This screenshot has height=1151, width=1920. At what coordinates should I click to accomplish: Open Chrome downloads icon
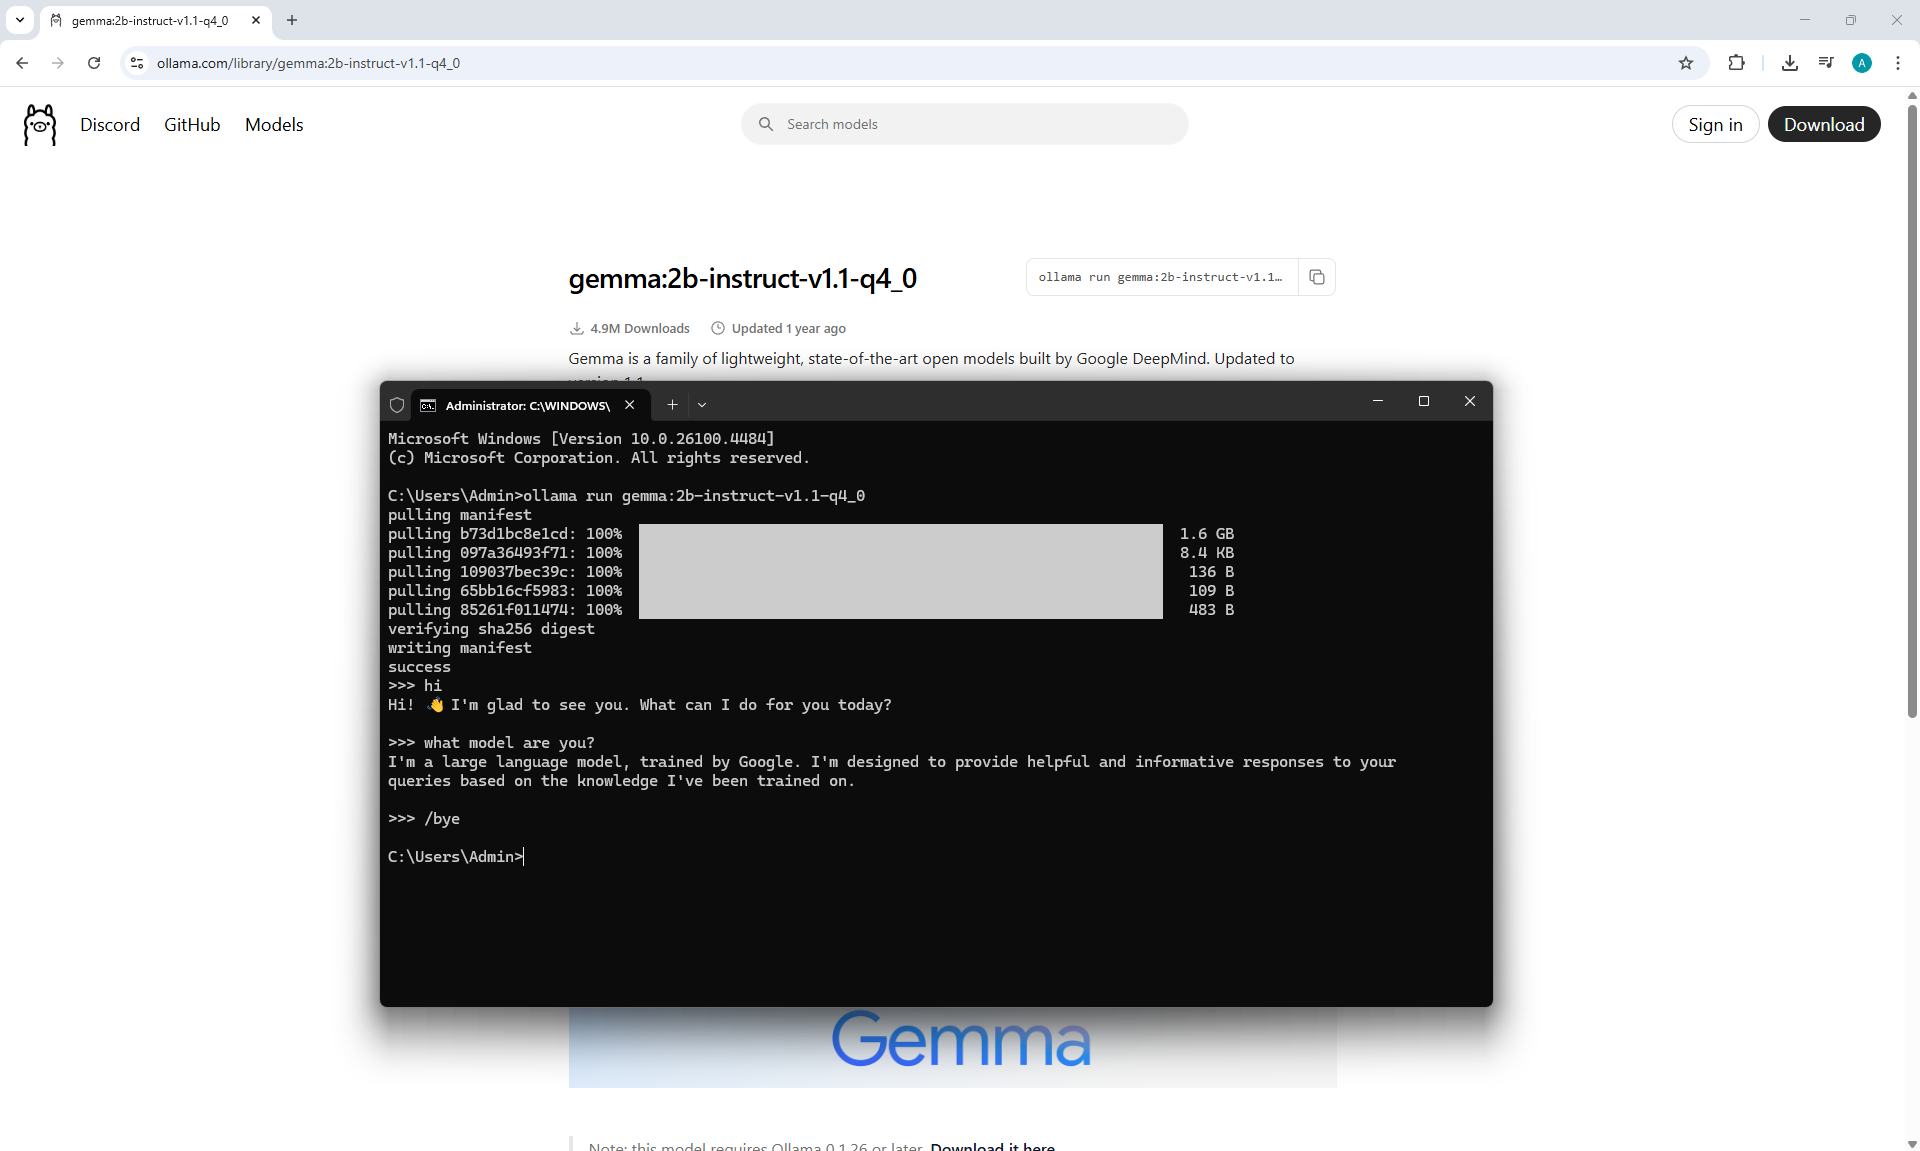pos(1790,63)
